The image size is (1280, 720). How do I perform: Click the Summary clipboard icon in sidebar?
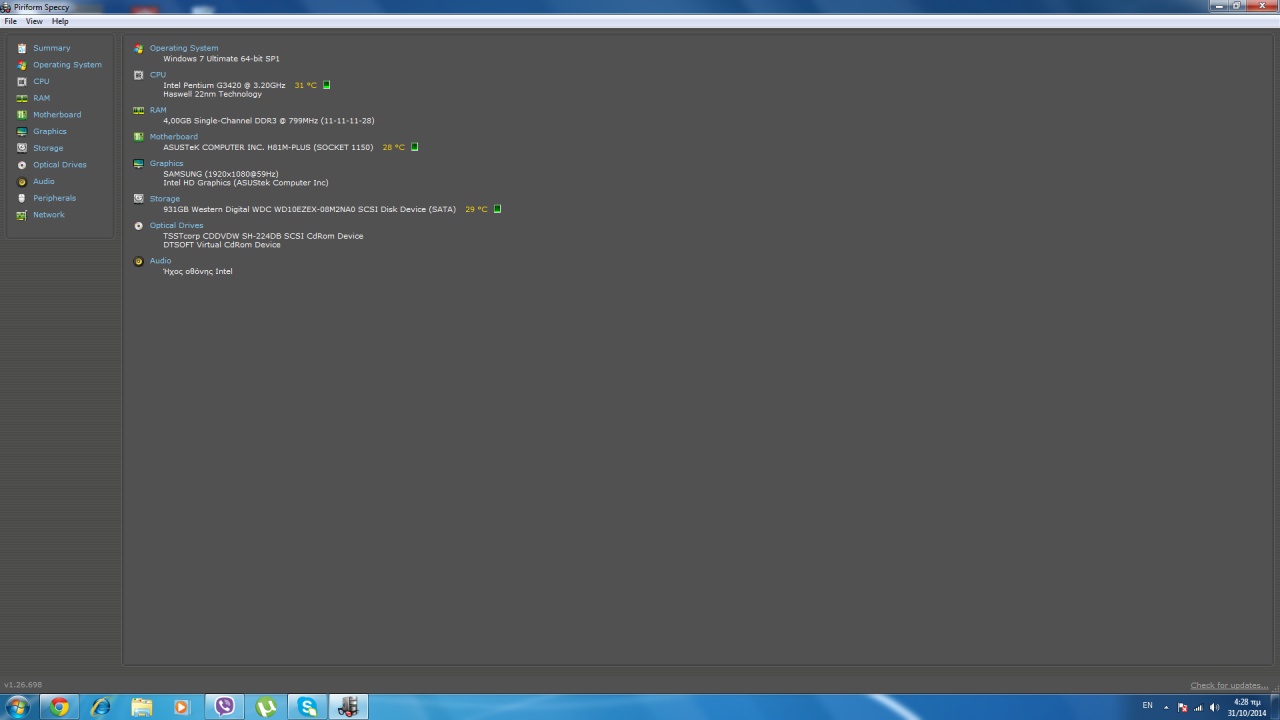22,48
